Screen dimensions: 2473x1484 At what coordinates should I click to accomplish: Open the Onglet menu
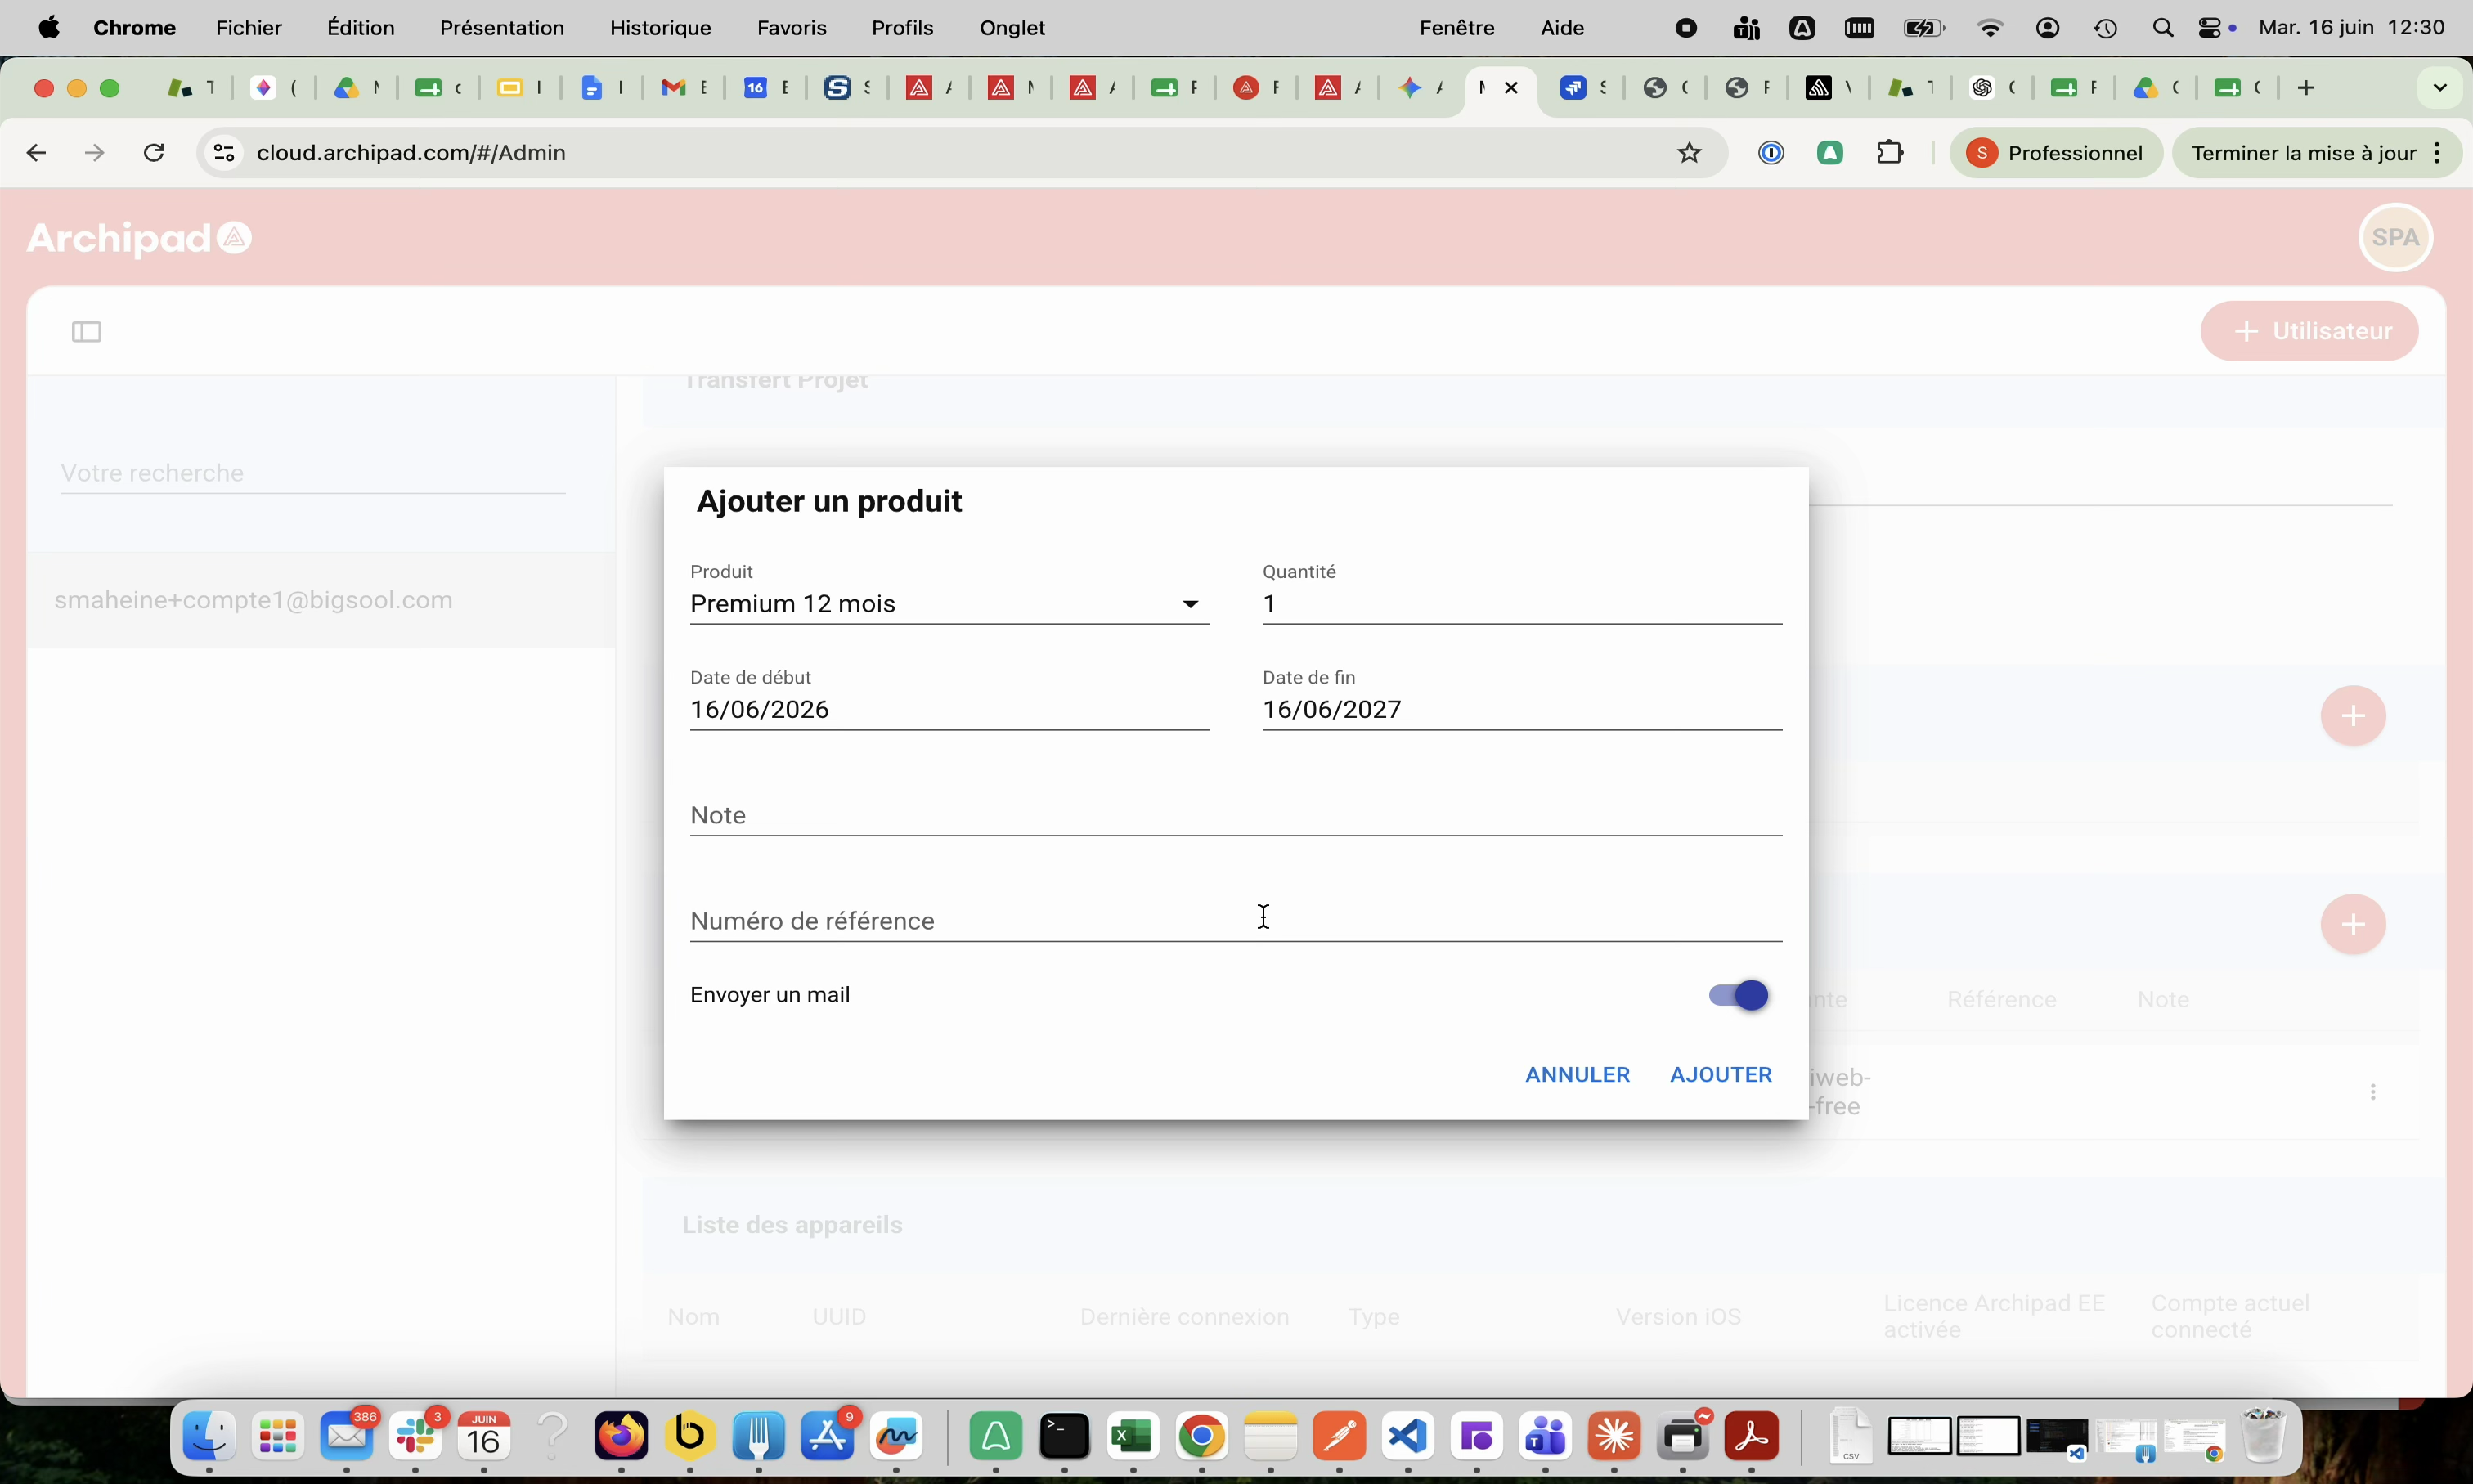pyautogui.click(x=1013, y=28)
